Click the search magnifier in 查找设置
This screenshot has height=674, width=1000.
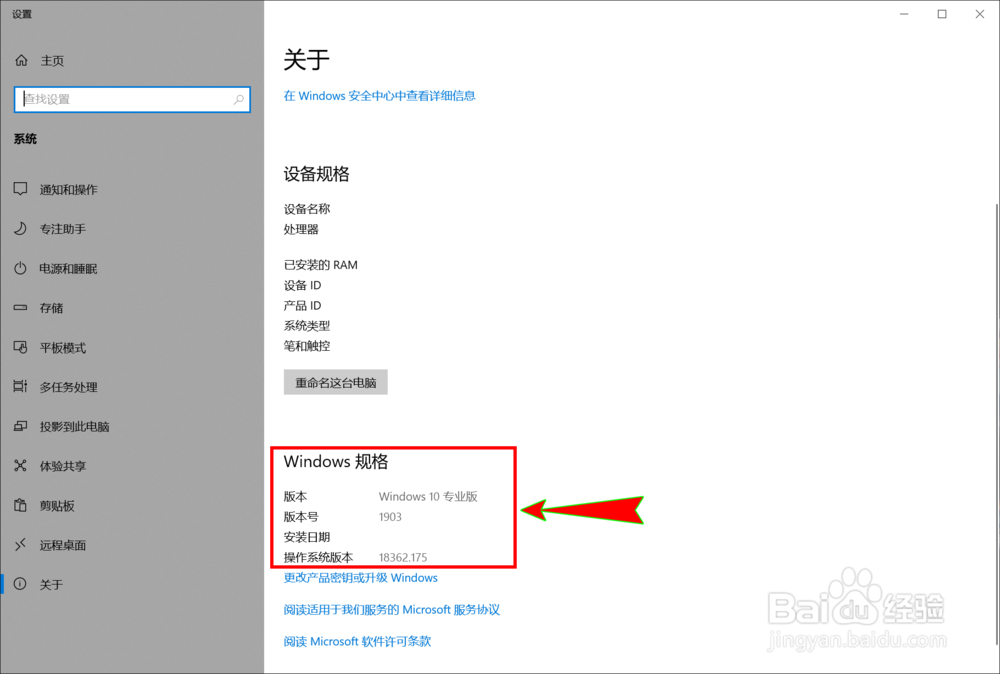[238, 99]
